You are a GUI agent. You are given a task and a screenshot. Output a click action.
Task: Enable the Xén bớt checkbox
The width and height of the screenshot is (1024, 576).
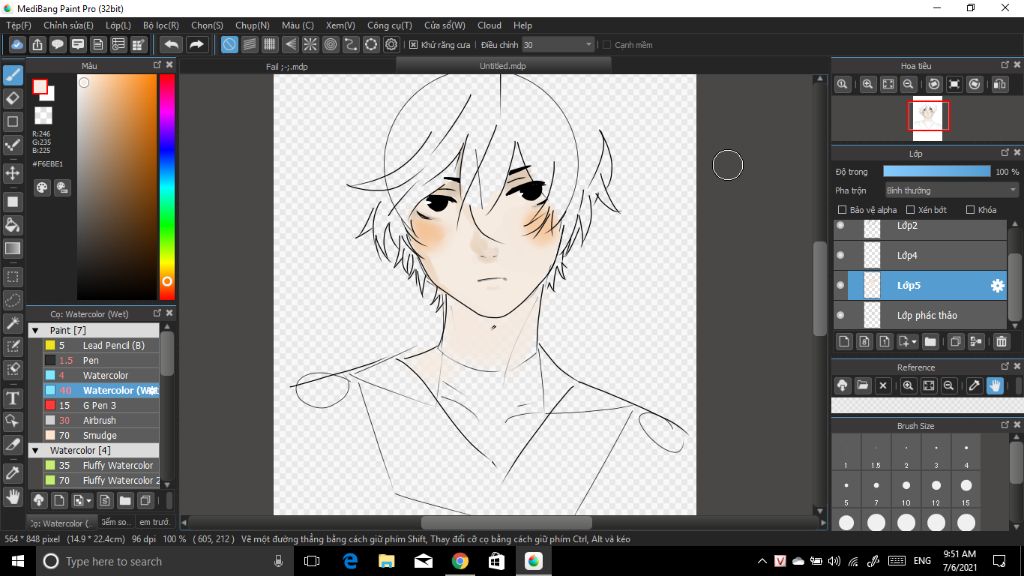pyautogui.click(x=910, y=210)
